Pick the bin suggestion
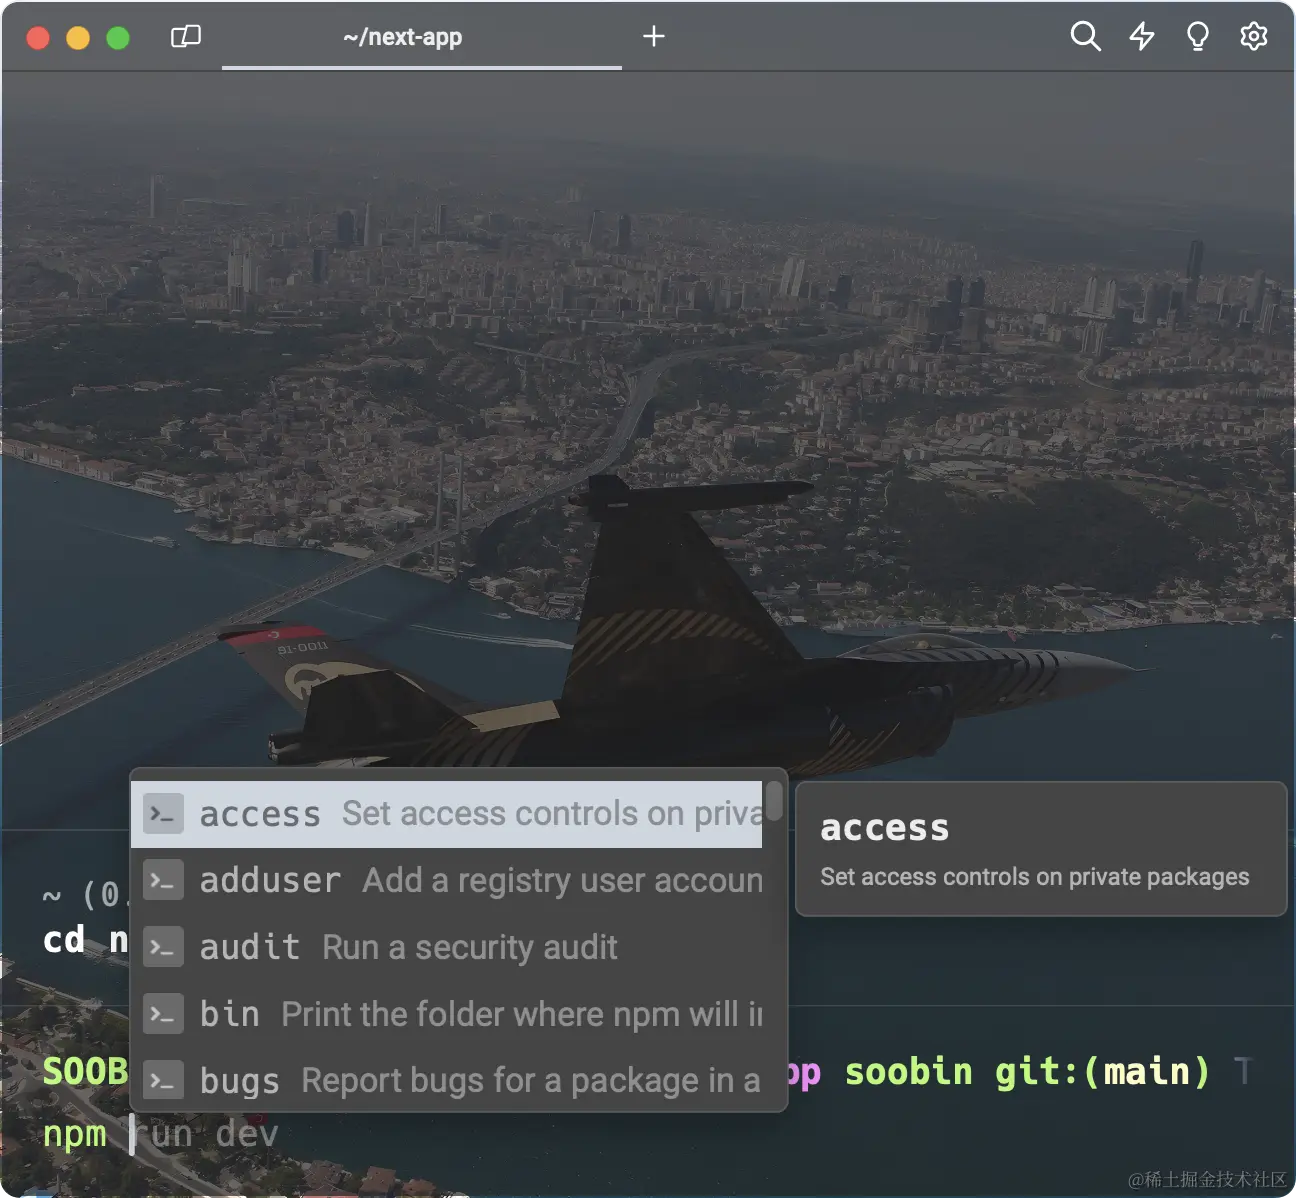The height and width of the screenshot is (1198, 1296). coord(447,1014)
